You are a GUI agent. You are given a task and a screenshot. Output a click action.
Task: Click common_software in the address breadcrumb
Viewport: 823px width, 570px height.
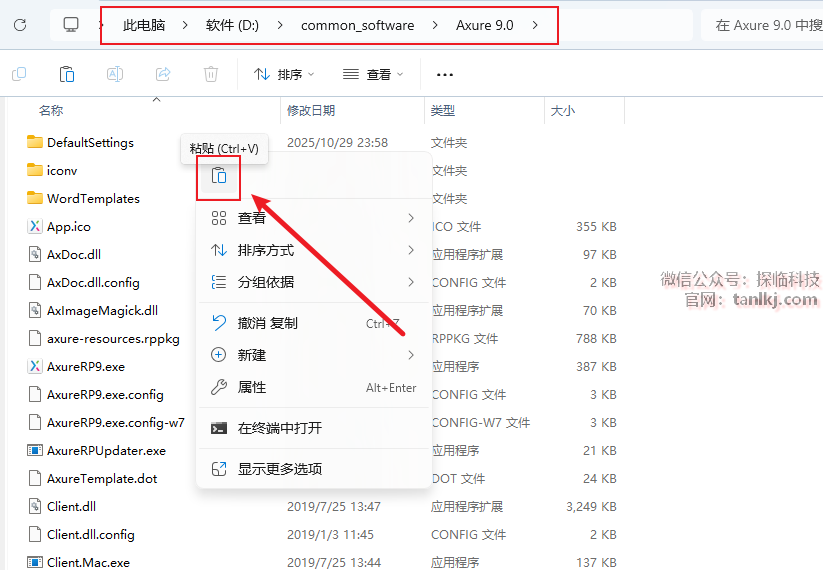pos(357,25)
